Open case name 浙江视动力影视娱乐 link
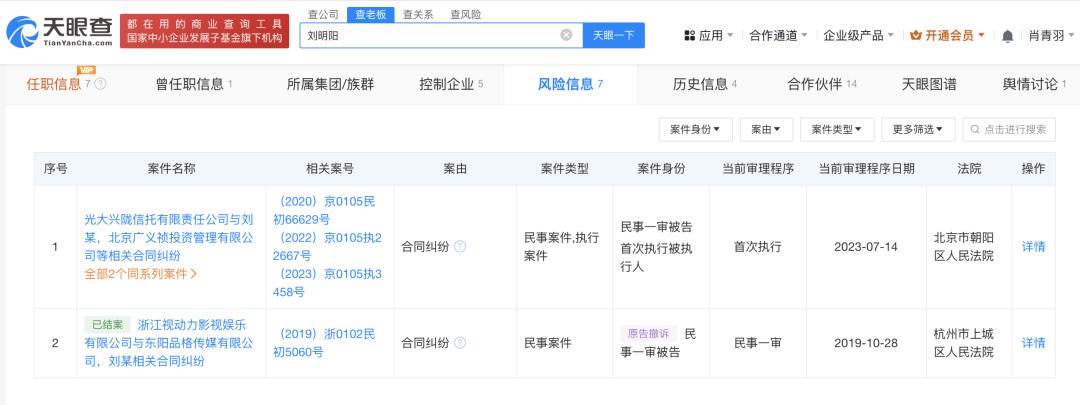This screenshot has height=405, width=1080. click(169, 342)
